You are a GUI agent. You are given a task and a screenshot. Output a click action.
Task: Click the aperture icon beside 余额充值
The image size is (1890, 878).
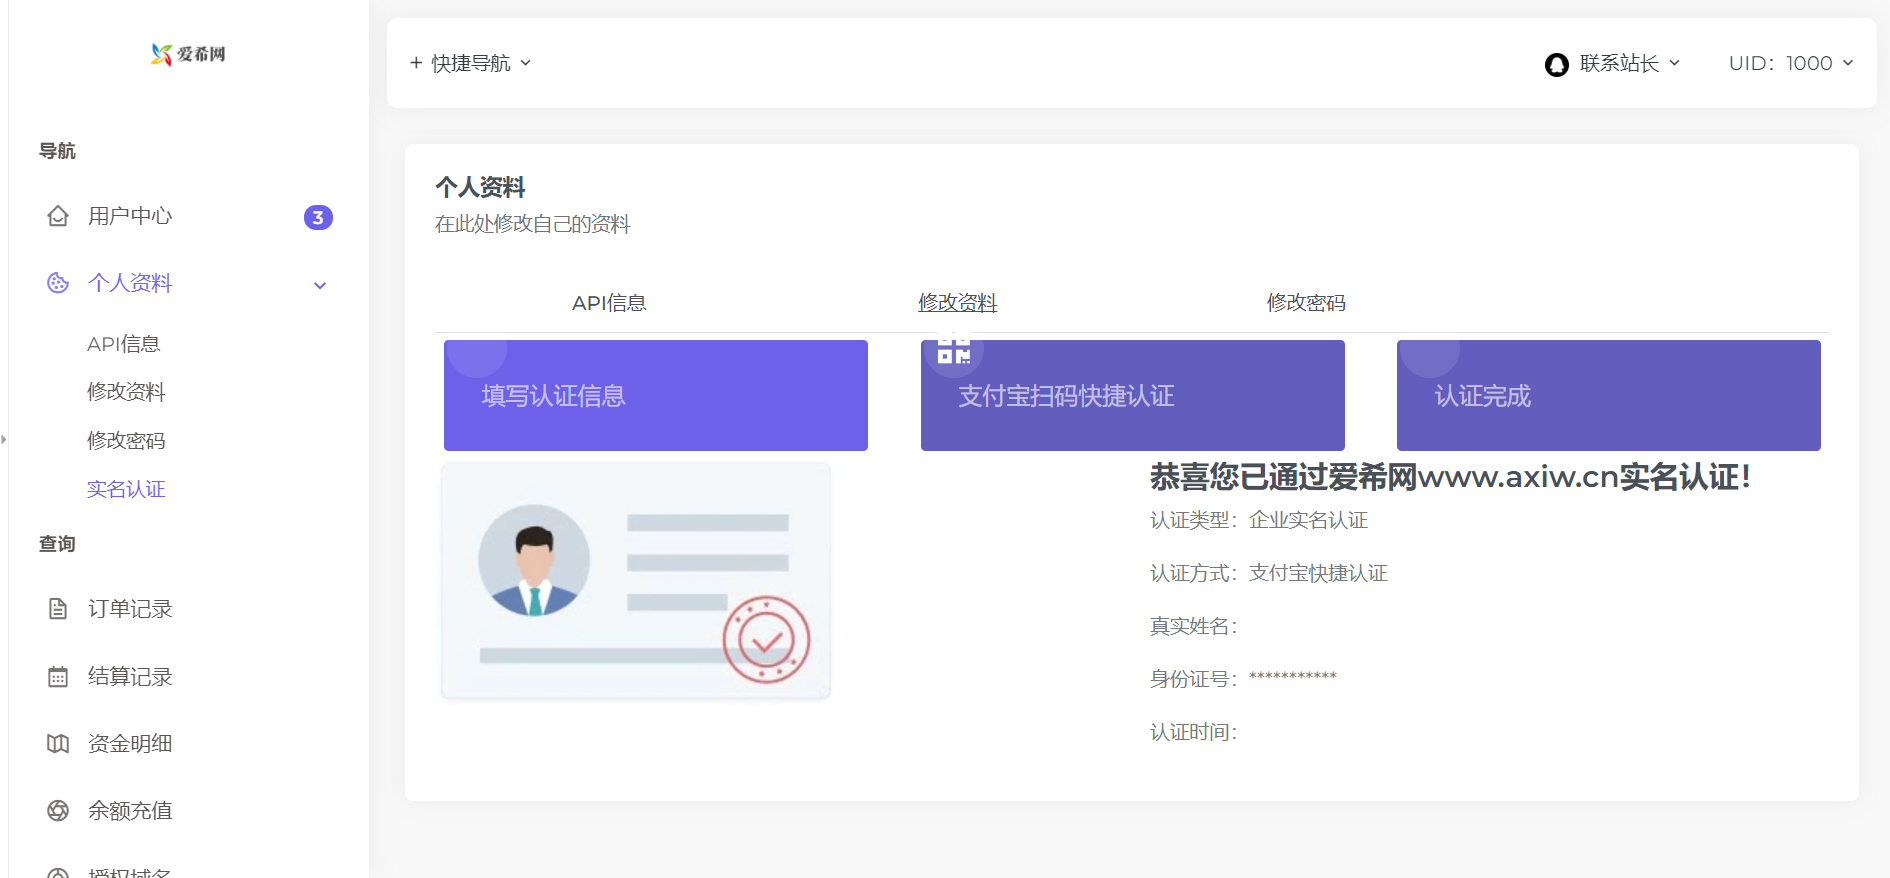pos(58,811)
